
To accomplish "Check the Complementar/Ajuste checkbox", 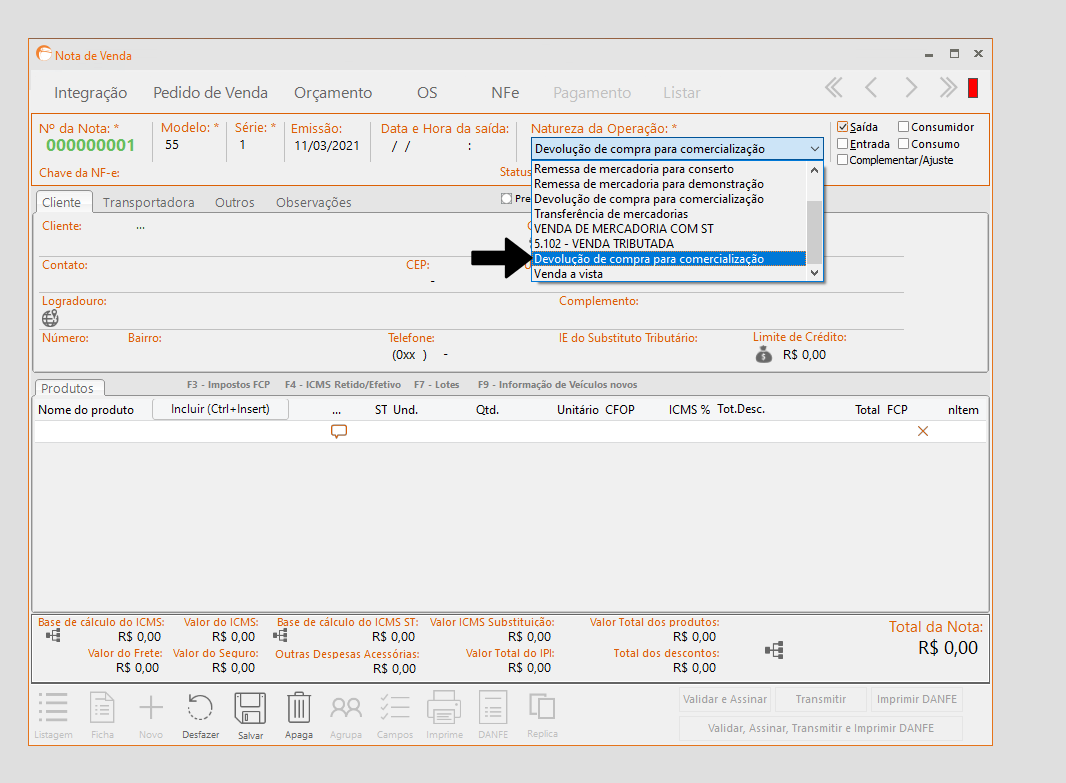I will (x=843, y=160).
